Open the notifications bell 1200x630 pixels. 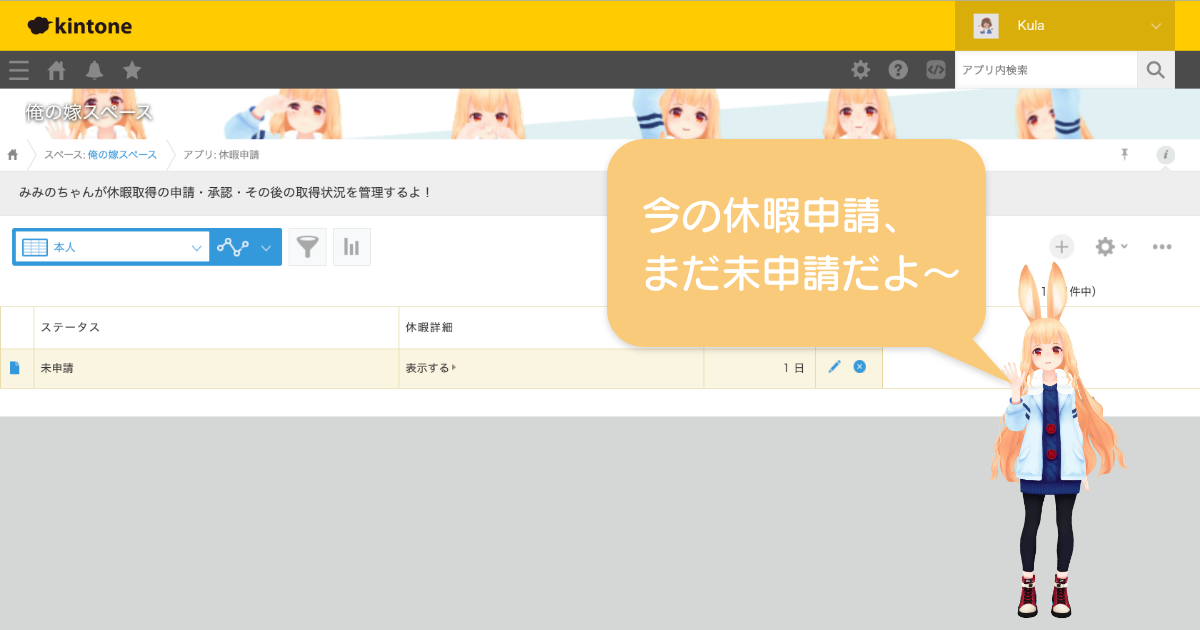pos(94,70)
